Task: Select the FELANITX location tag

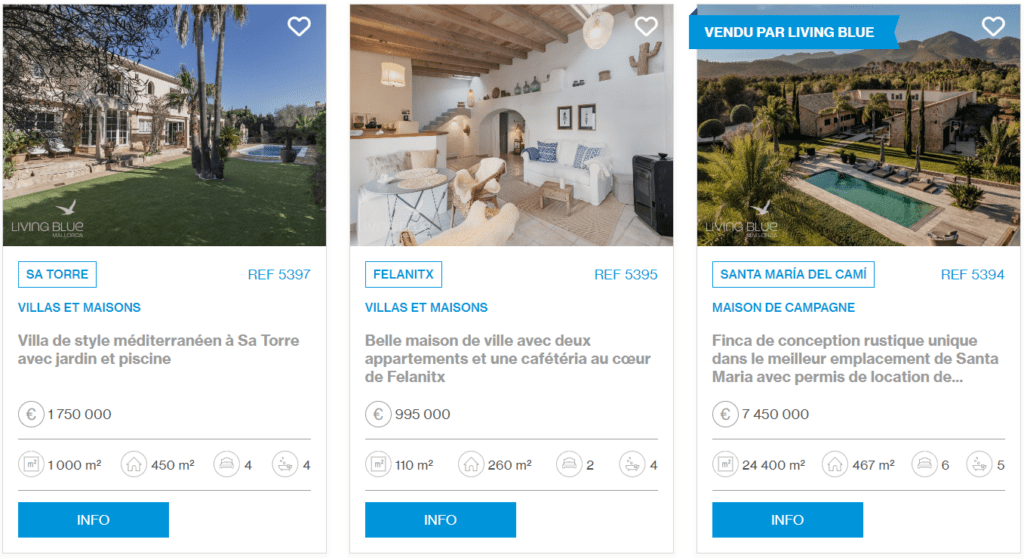Action: (x=403, y=274)
